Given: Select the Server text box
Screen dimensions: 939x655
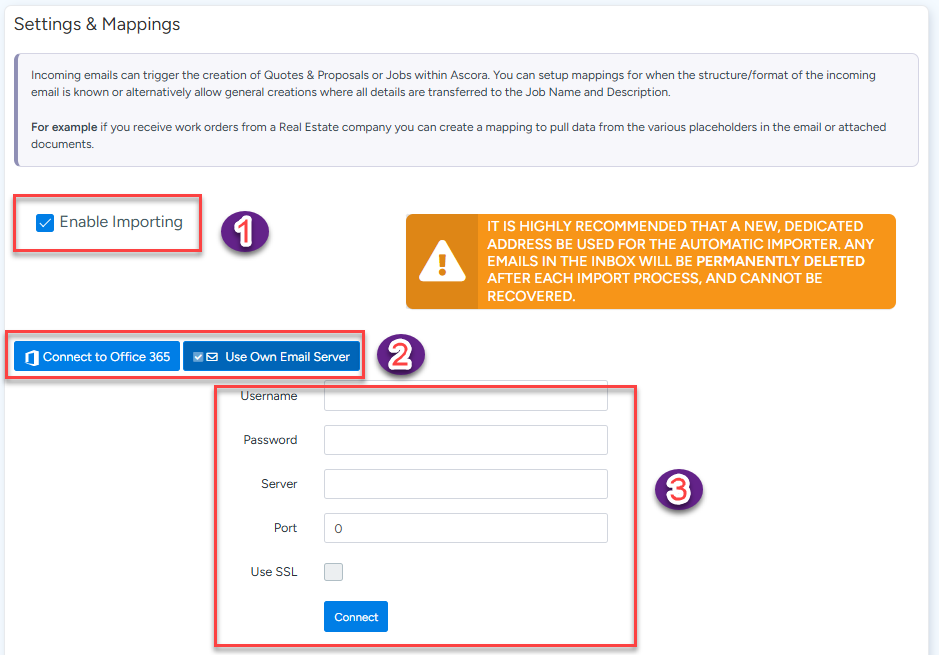Looking at the screenshot, I should coord(465,484).
